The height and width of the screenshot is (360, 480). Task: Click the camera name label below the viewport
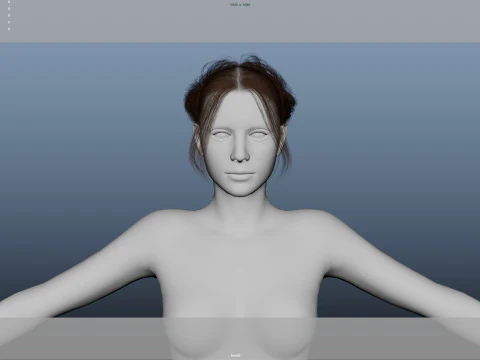pyautogui.click(x=235, y=355)
